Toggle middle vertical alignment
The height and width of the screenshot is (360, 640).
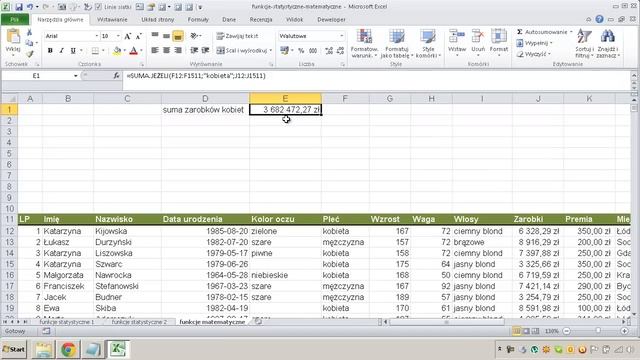click(166, 36)
